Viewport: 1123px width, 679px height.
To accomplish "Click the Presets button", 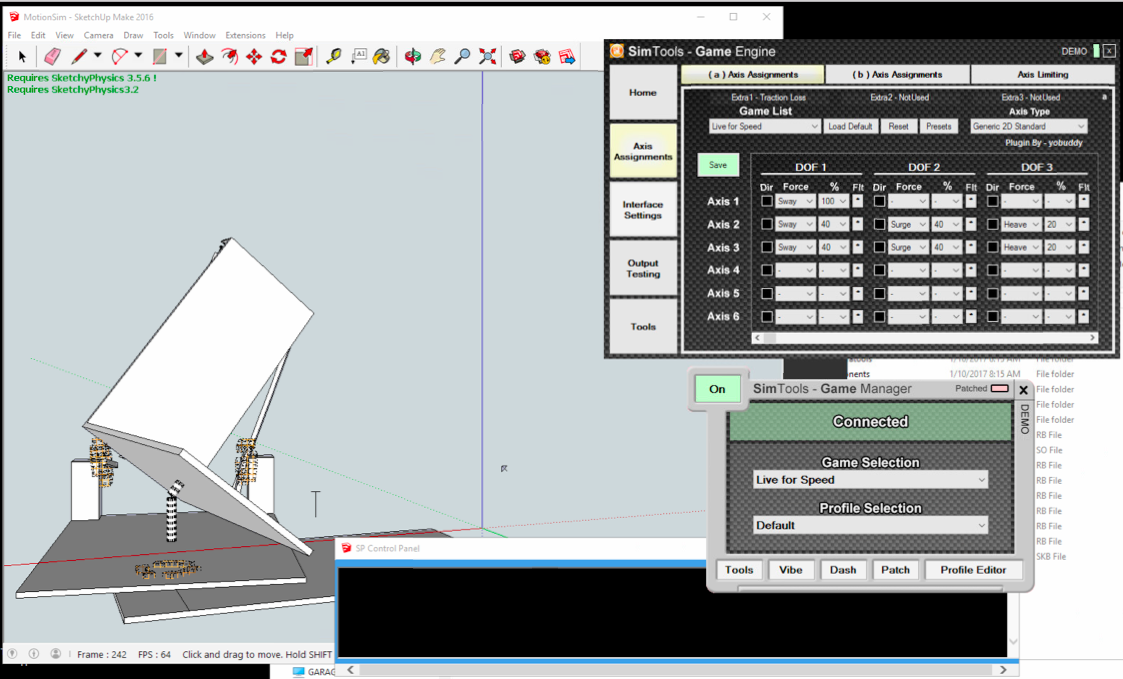I will 938,126.
